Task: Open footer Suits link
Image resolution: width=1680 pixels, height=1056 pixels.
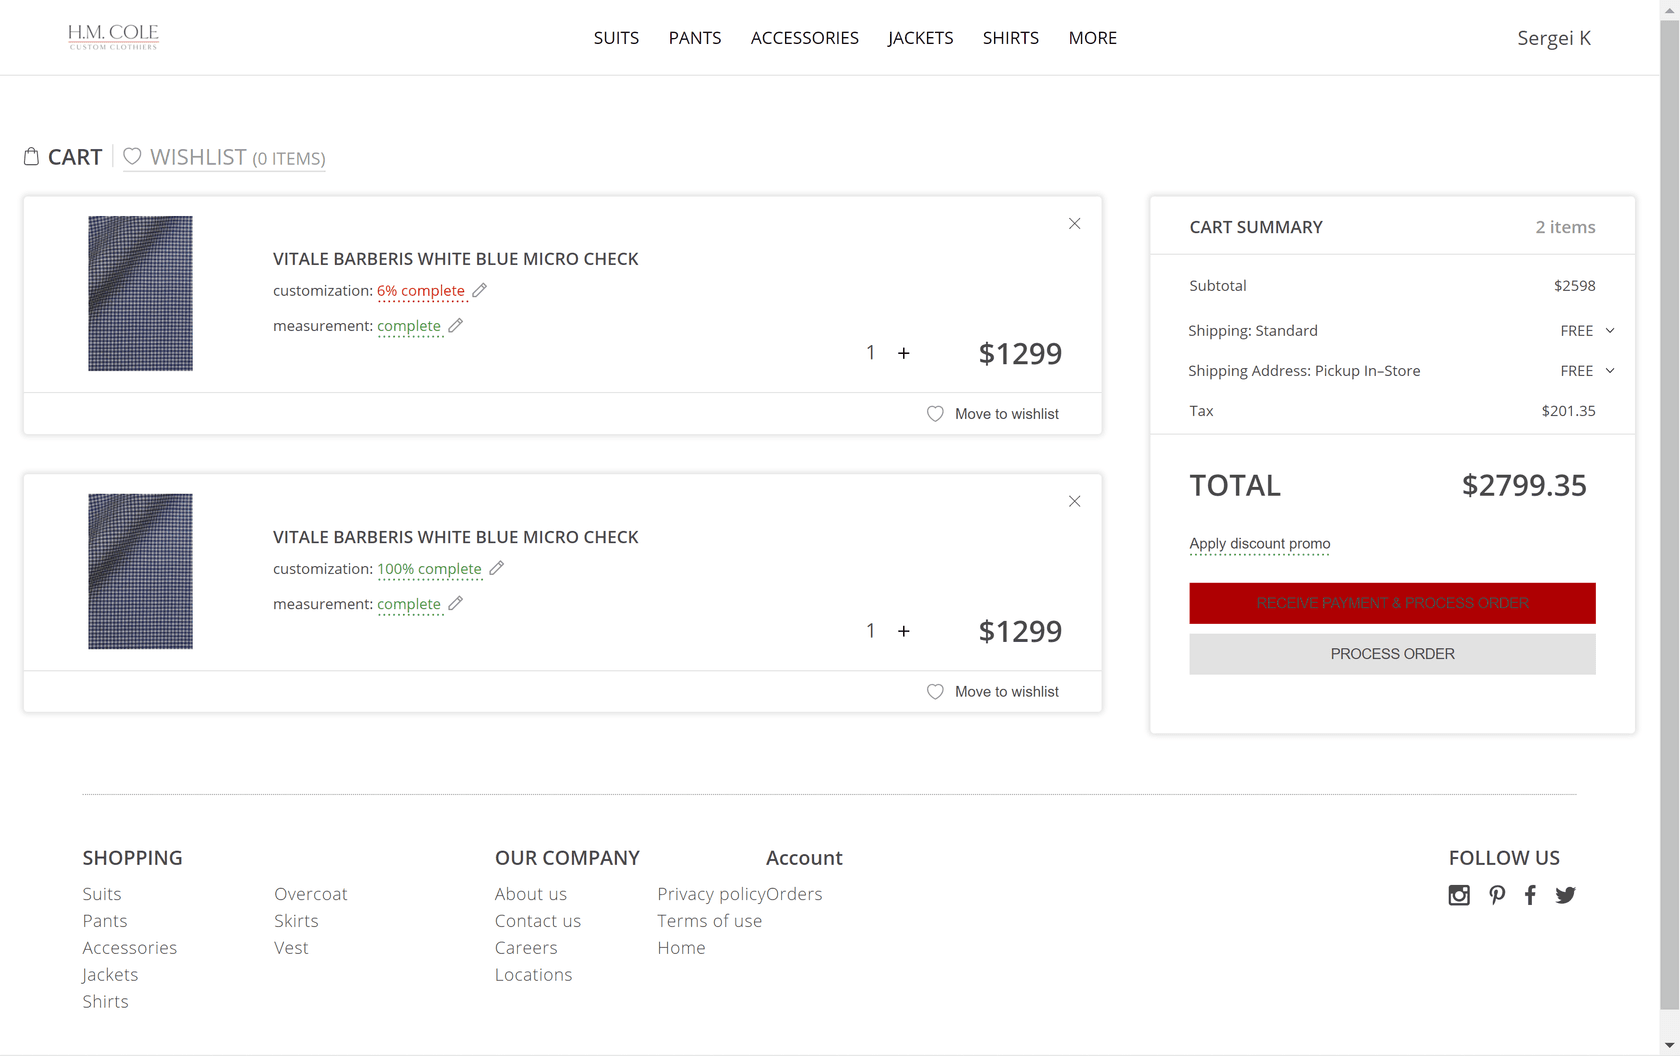Action: click(x=102, y=894)
